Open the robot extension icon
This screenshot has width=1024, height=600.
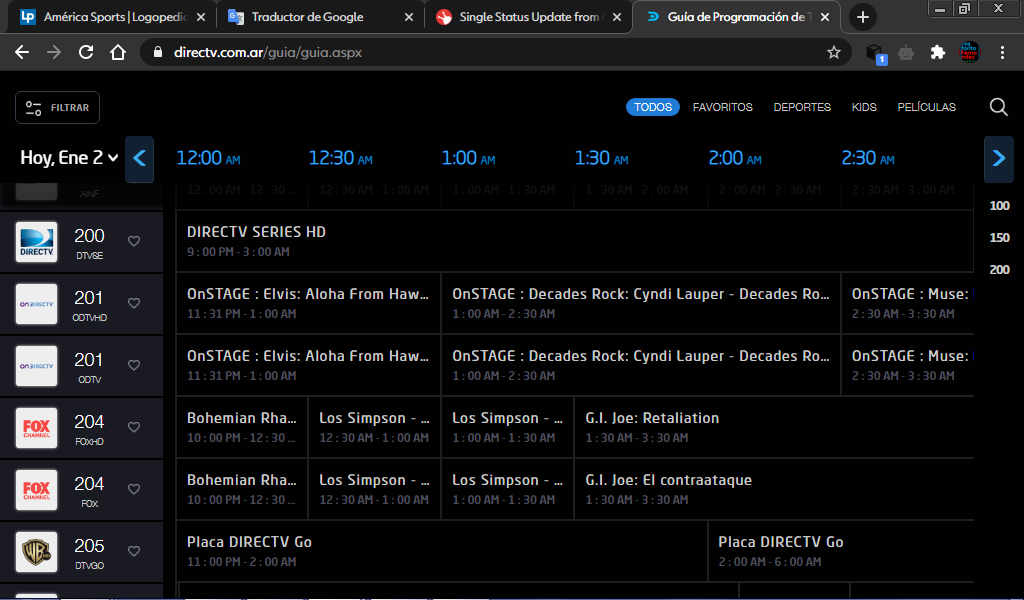click(x=906, y=52)
